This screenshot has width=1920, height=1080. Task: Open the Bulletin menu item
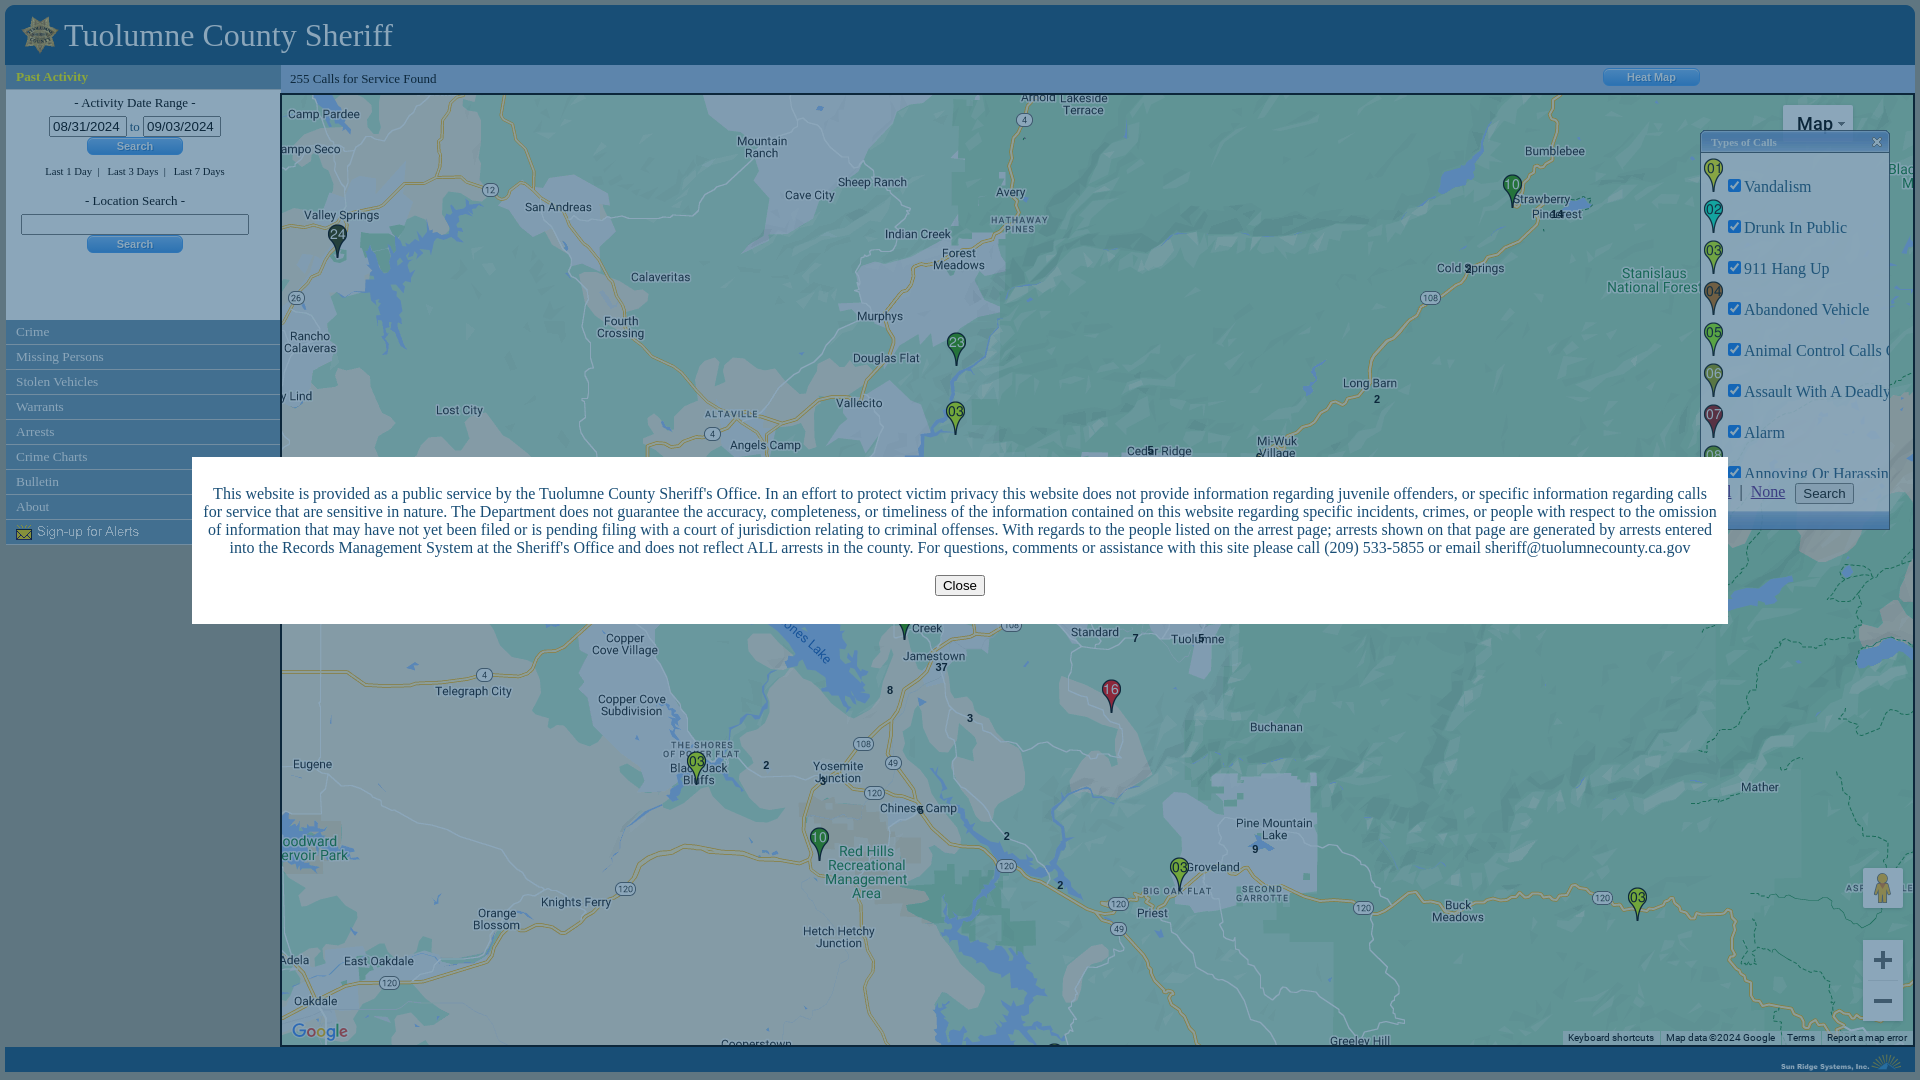click(100, 482)
